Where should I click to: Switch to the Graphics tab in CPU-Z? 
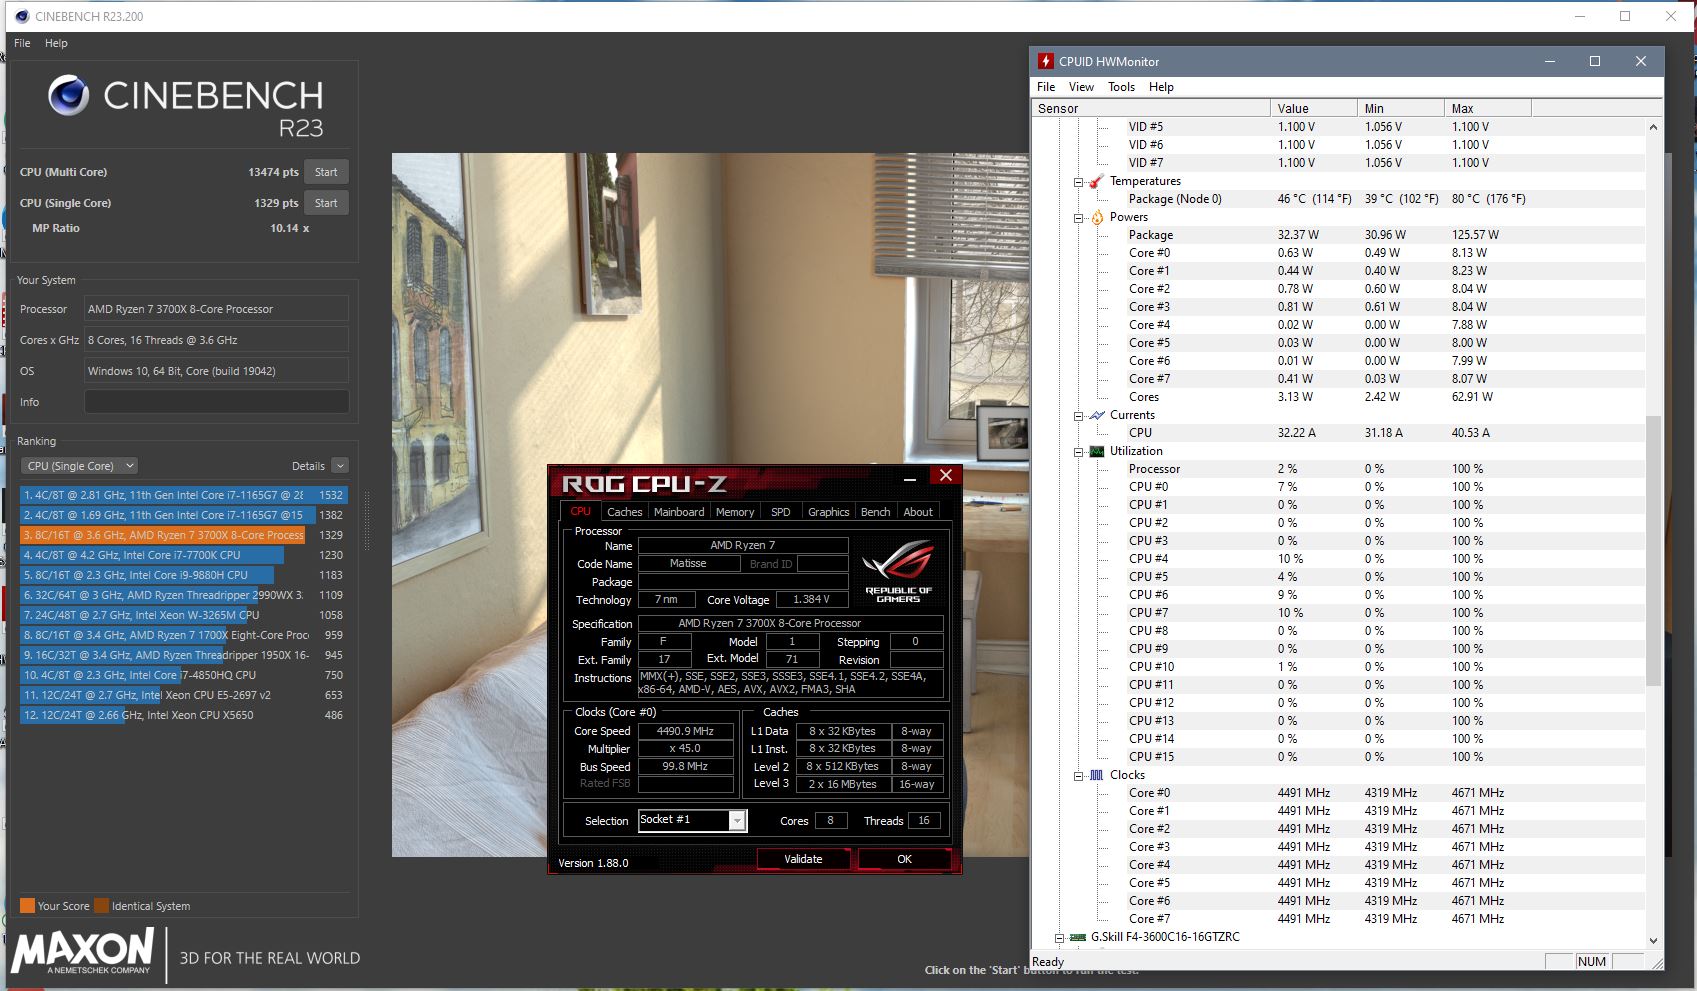(x=828, y=512)
